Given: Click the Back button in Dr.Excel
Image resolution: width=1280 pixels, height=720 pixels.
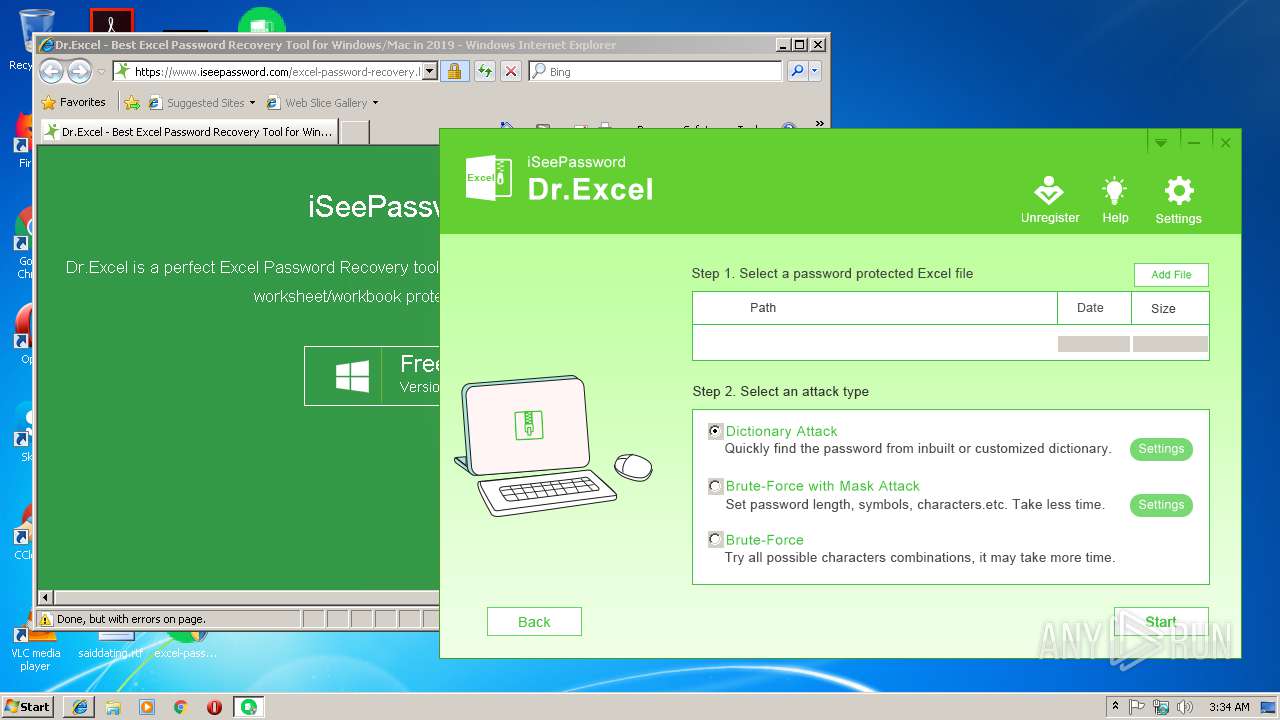Looking at the screenshot, I should pyautogui.click(x=534, y=622).
